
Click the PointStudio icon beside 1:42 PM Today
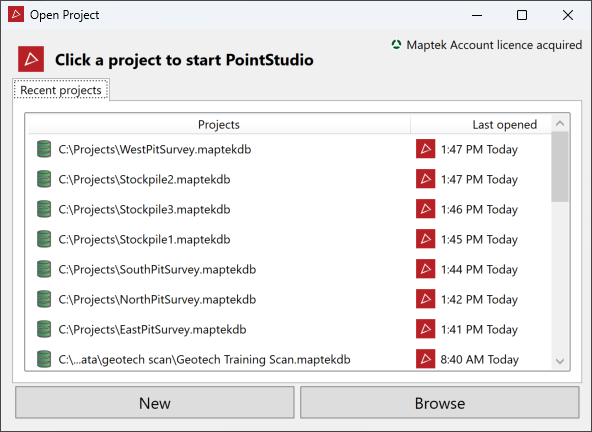tap(426, 299)
